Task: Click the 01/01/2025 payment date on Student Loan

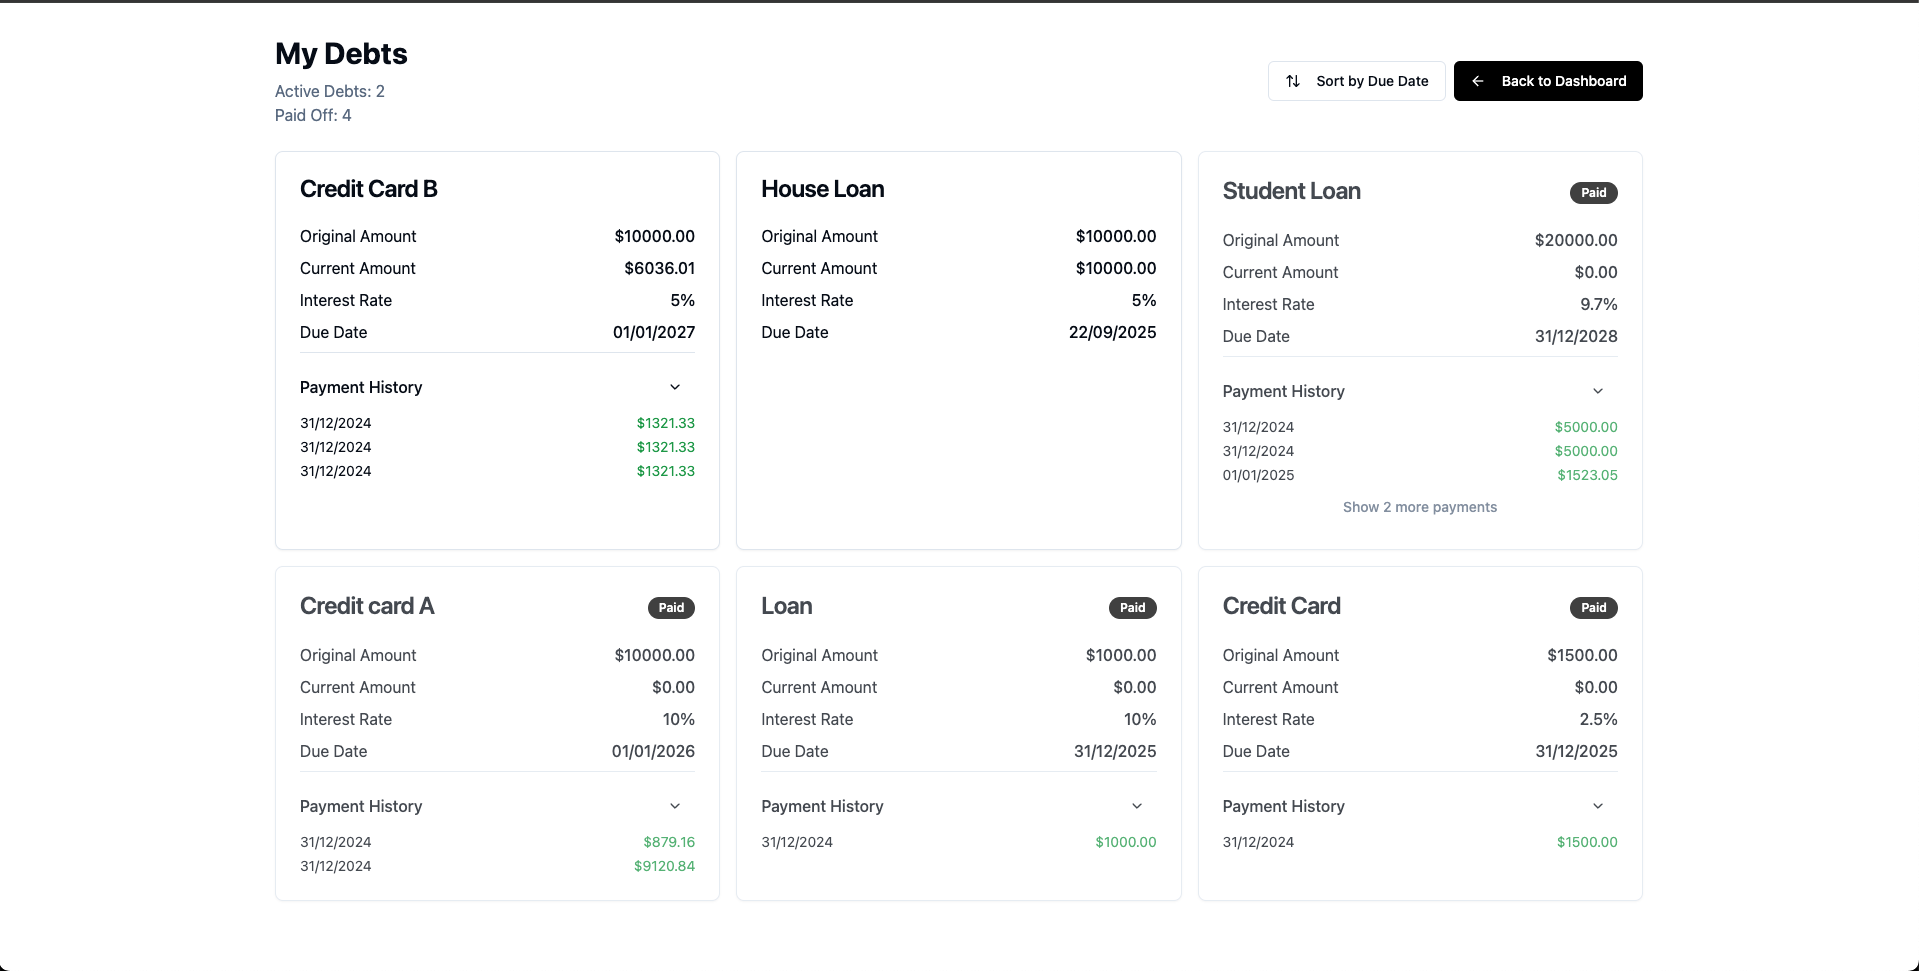Action: (1258, 475)
